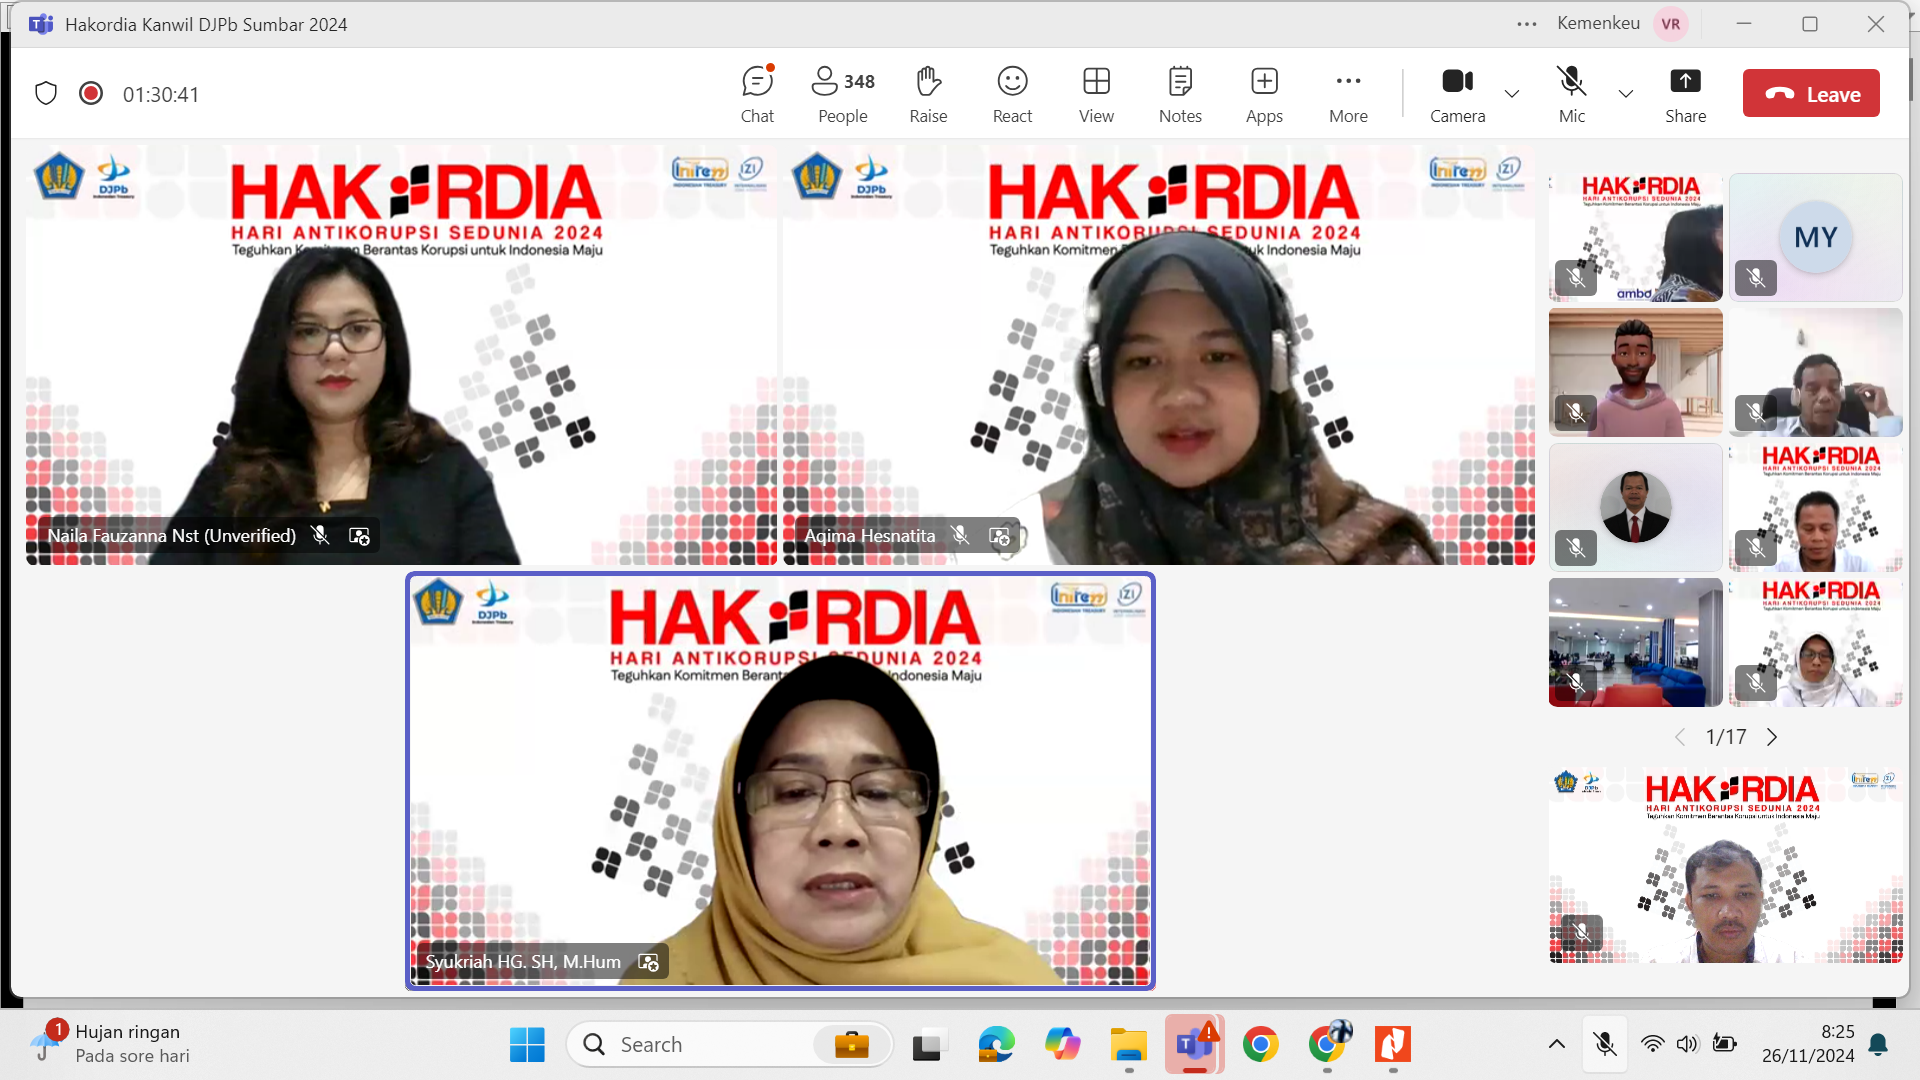Viewport: 1920px width, 1080px height.
Task: Leave the meeting
Action: [1811, 94]
